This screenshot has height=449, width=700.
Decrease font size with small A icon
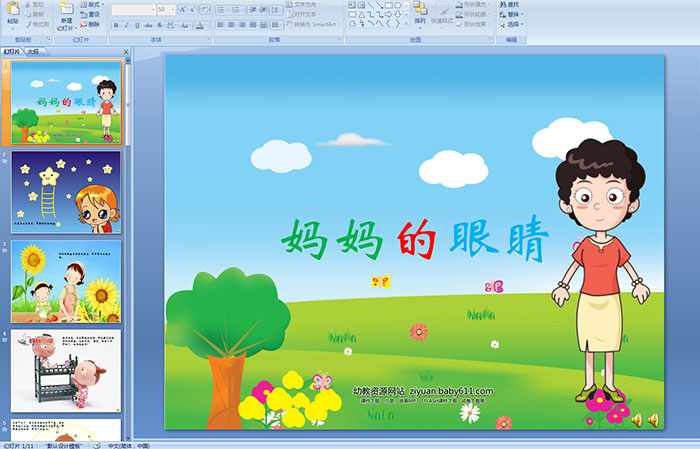192,9
